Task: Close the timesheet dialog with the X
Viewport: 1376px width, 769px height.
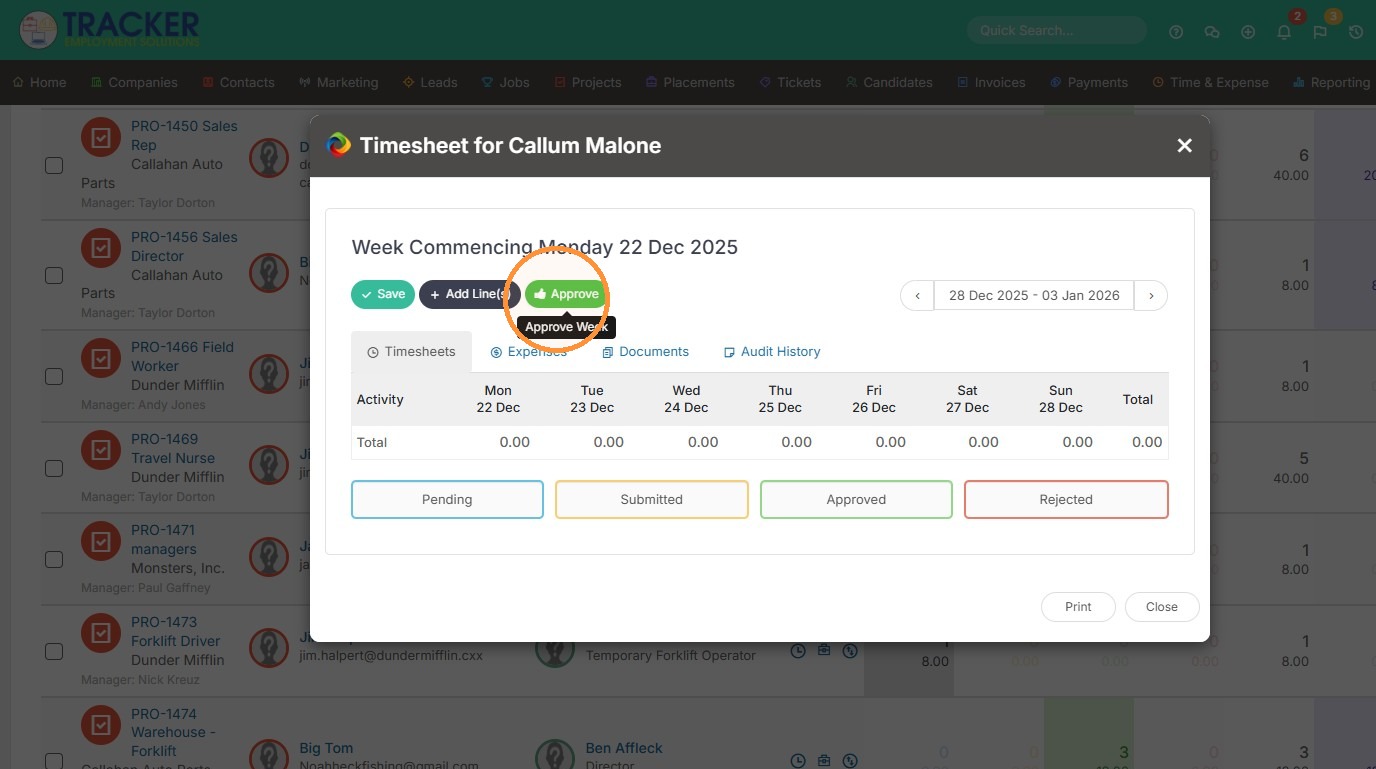Action: 1185,146
